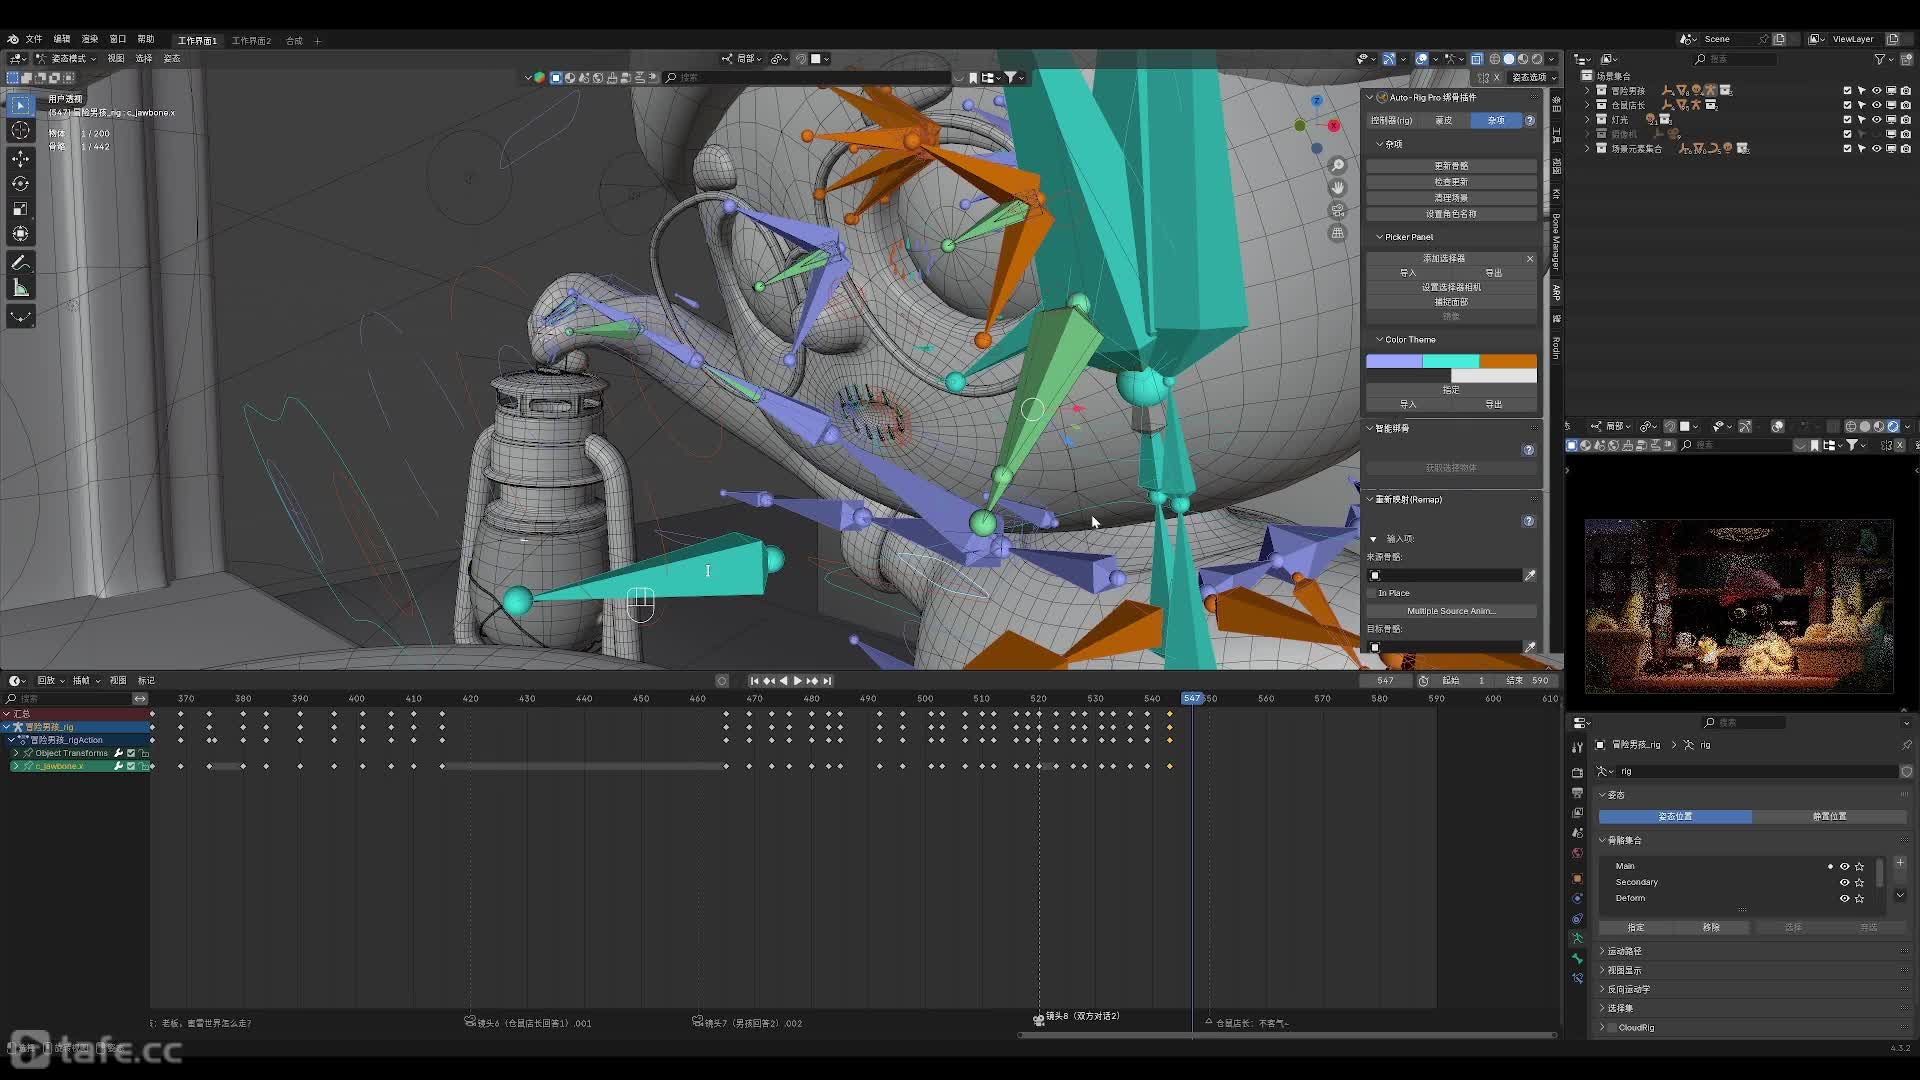Viewport: 1920px width, 1080px height.
Task: Click the play animation button
Action: (797, 681)
